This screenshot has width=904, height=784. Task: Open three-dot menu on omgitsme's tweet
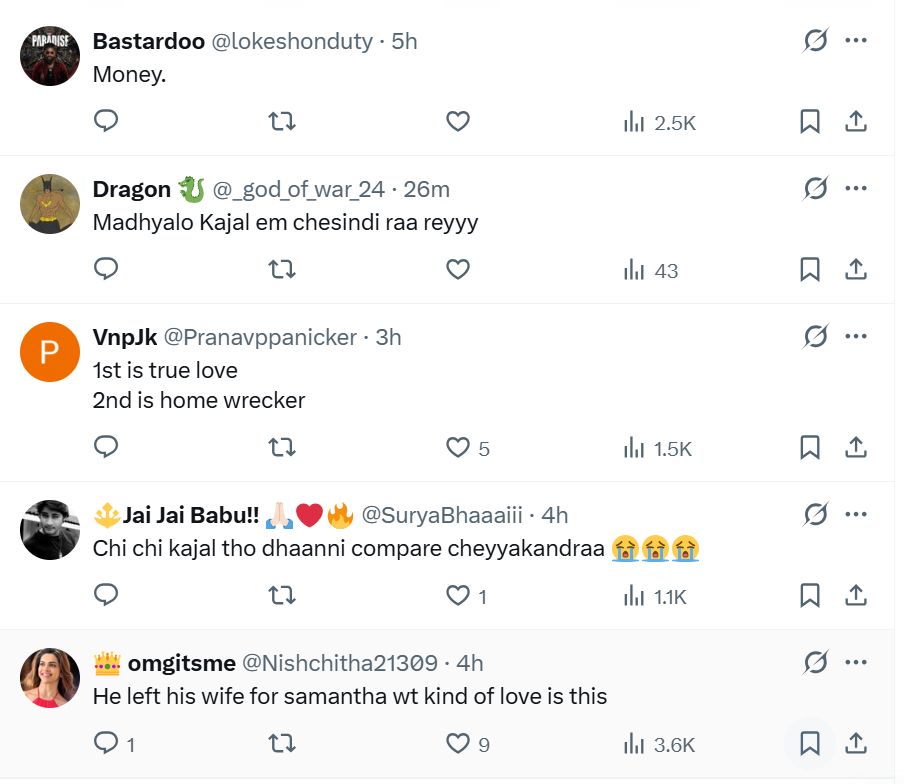(x=856, y=662)
